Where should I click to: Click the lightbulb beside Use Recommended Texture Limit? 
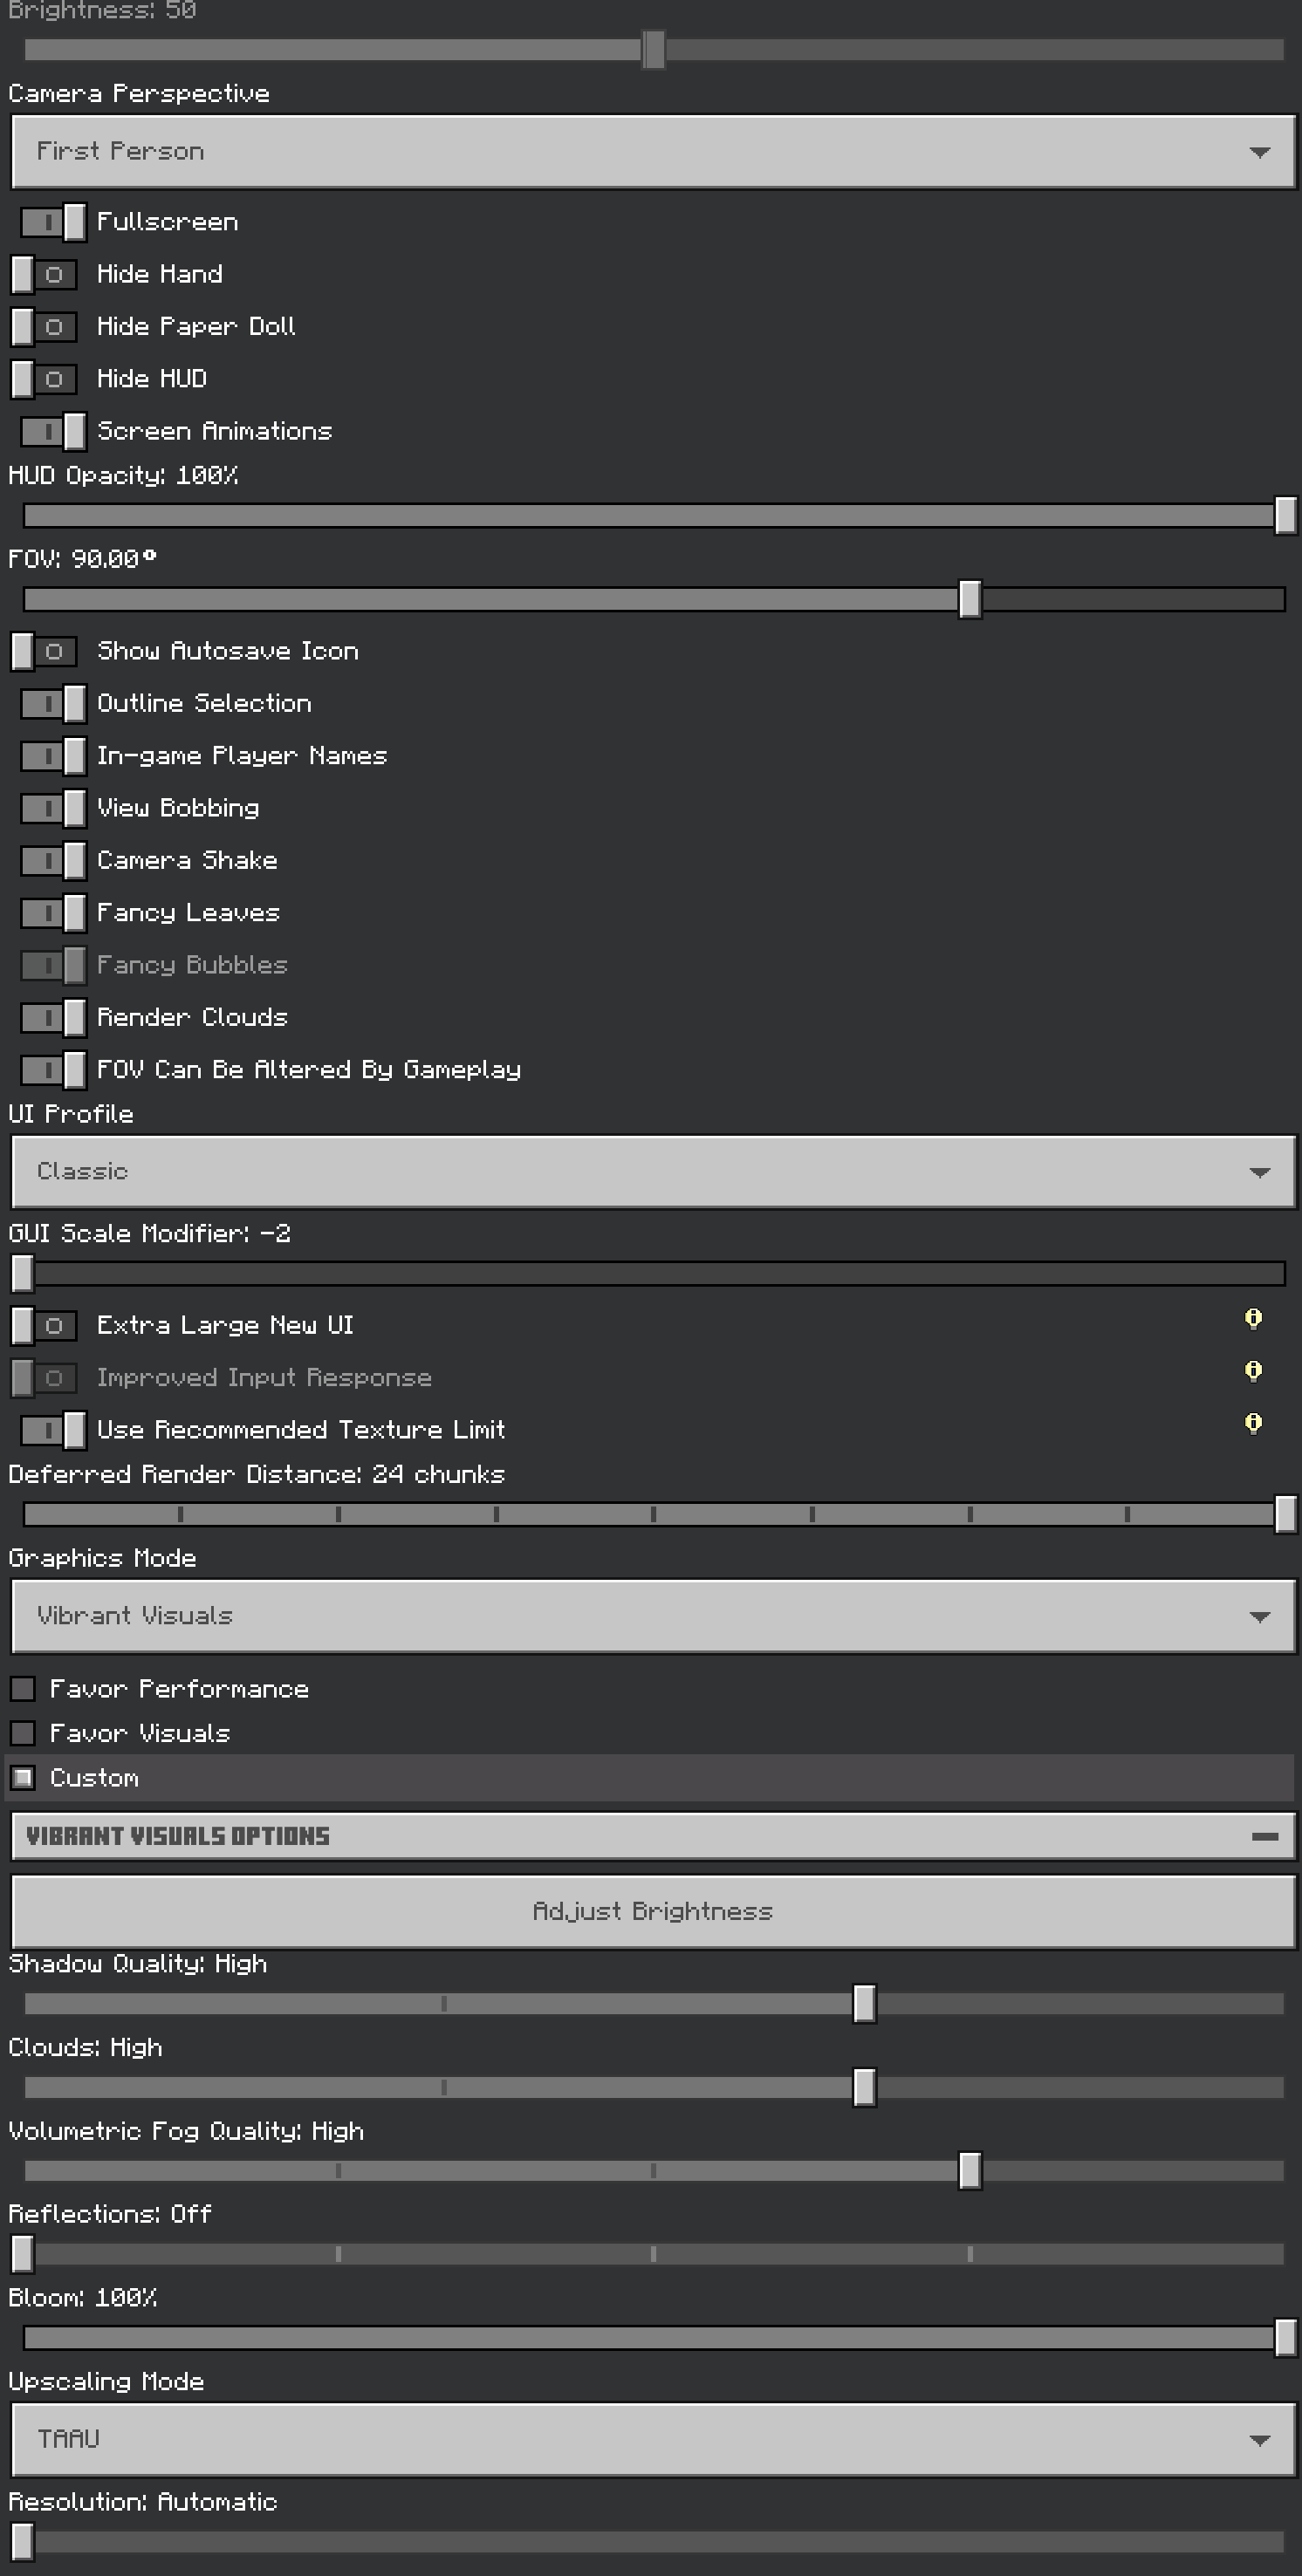tap(1252, 1424)
